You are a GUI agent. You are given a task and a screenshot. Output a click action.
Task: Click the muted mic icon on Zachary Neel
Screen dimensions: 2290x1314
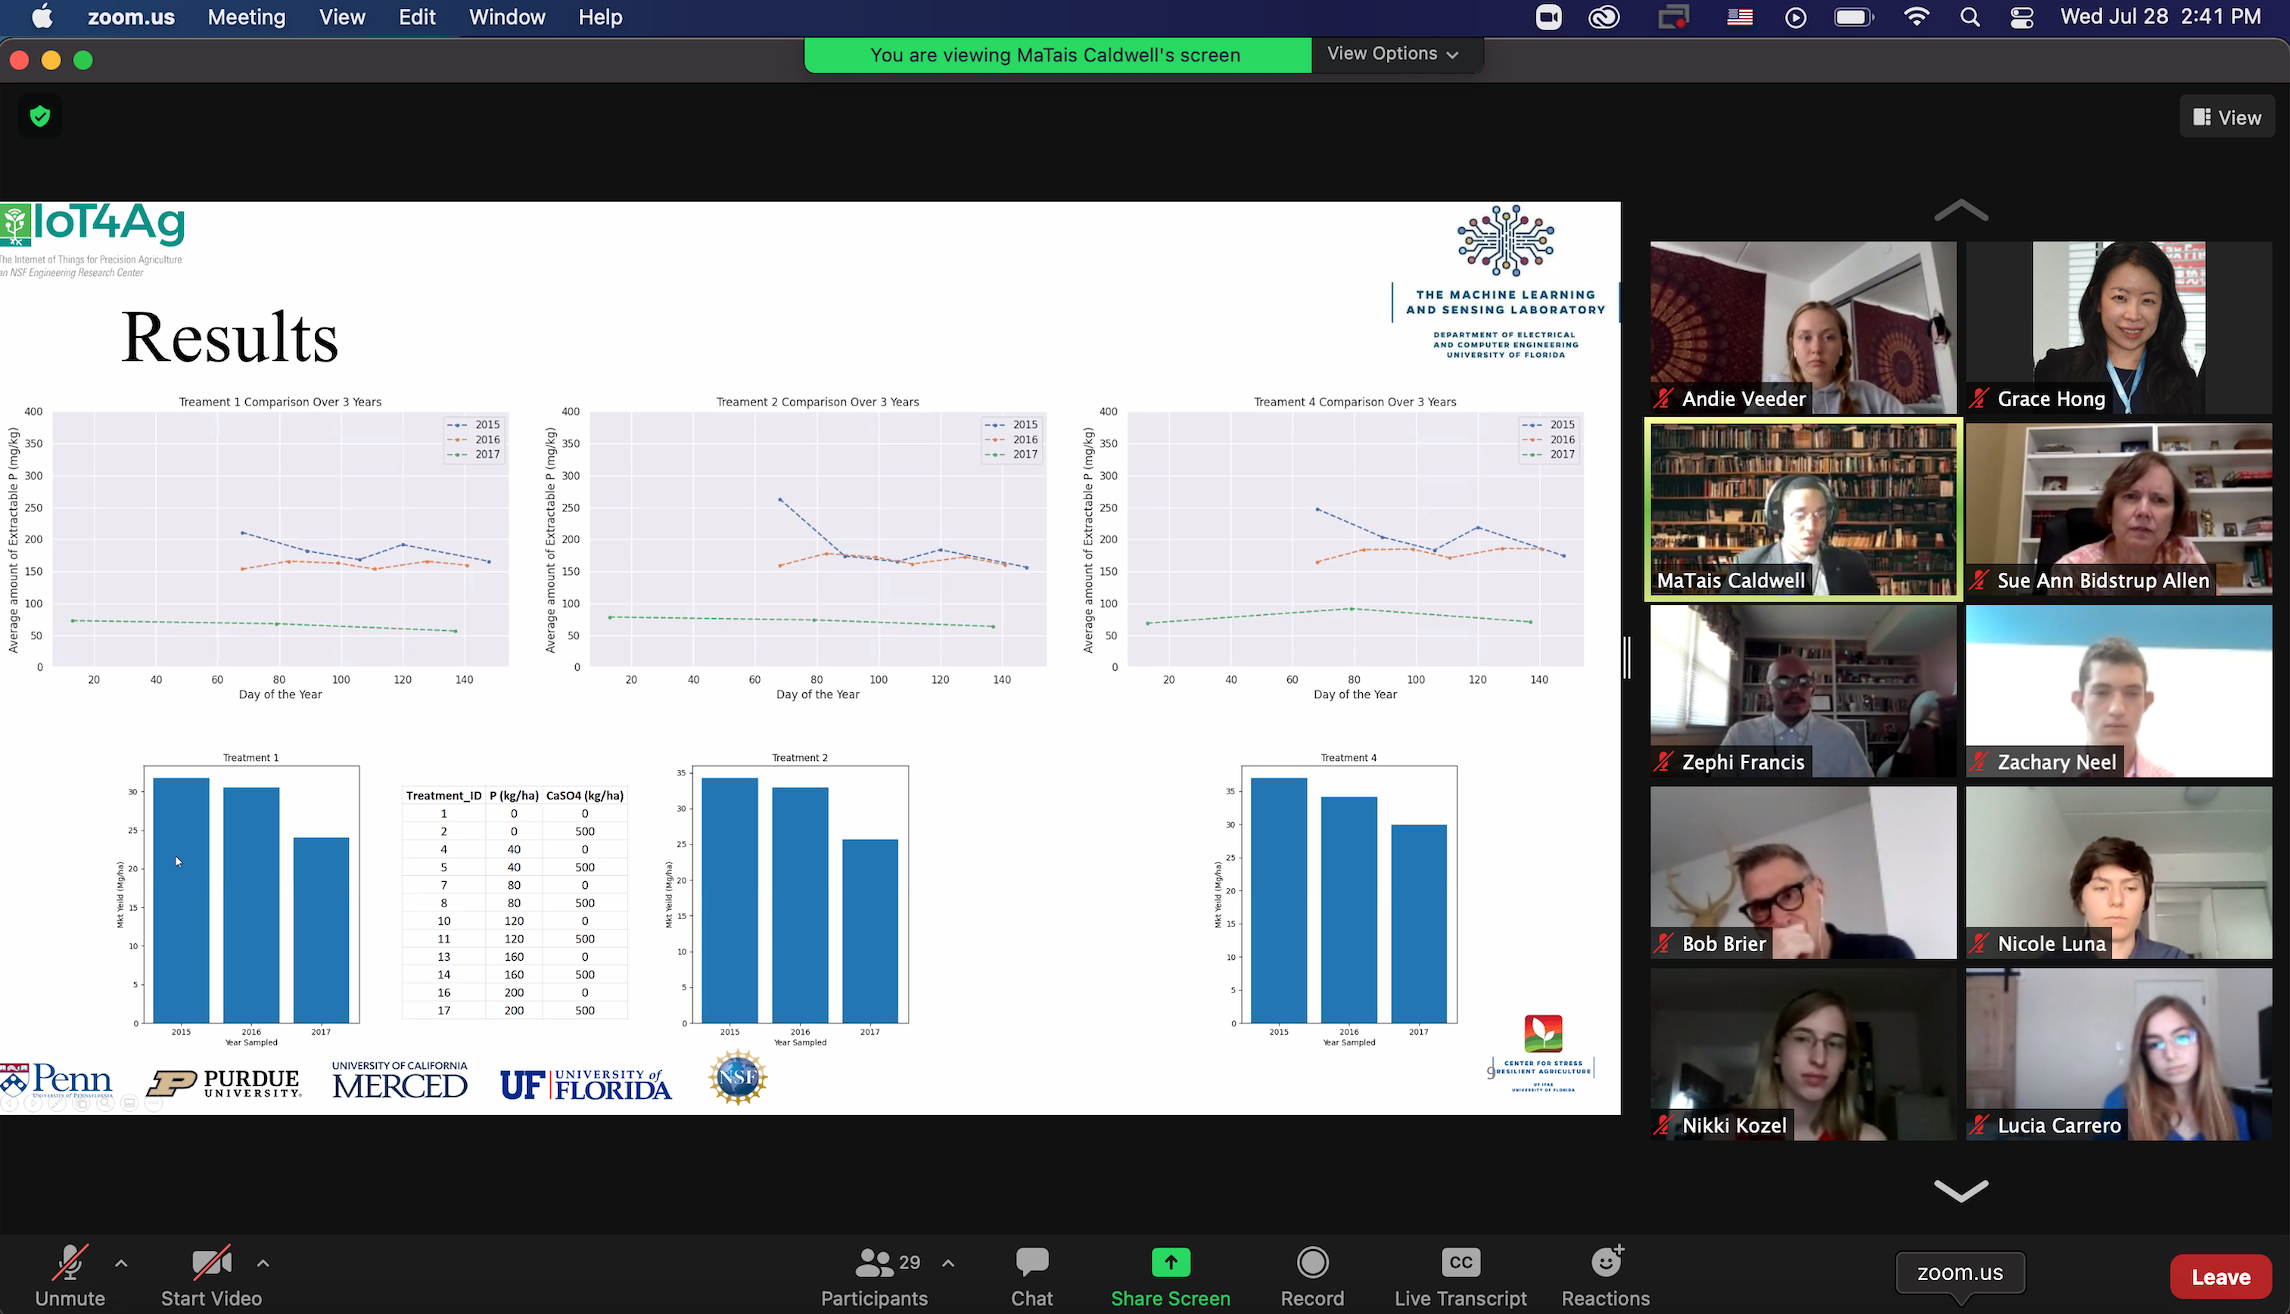pyautogui.click(x=1979, y=762)
